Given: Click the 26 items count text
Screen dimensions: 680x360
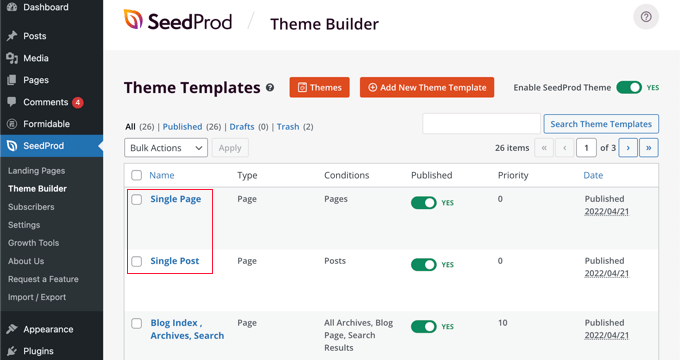Looking at the screenshot, I should pos(512,148).
